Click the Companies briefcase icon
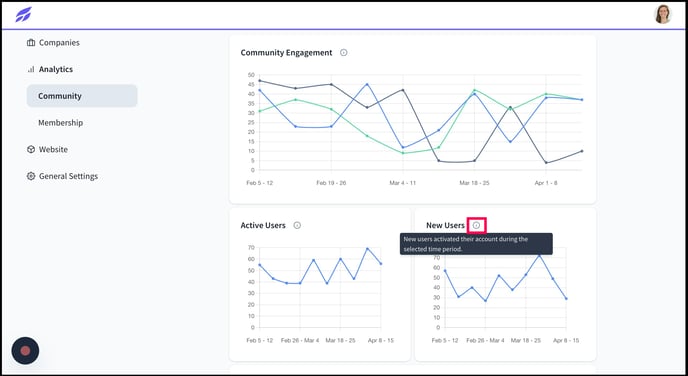The width and height of the screenshot is (688, 376). click(x=31, y=43)
